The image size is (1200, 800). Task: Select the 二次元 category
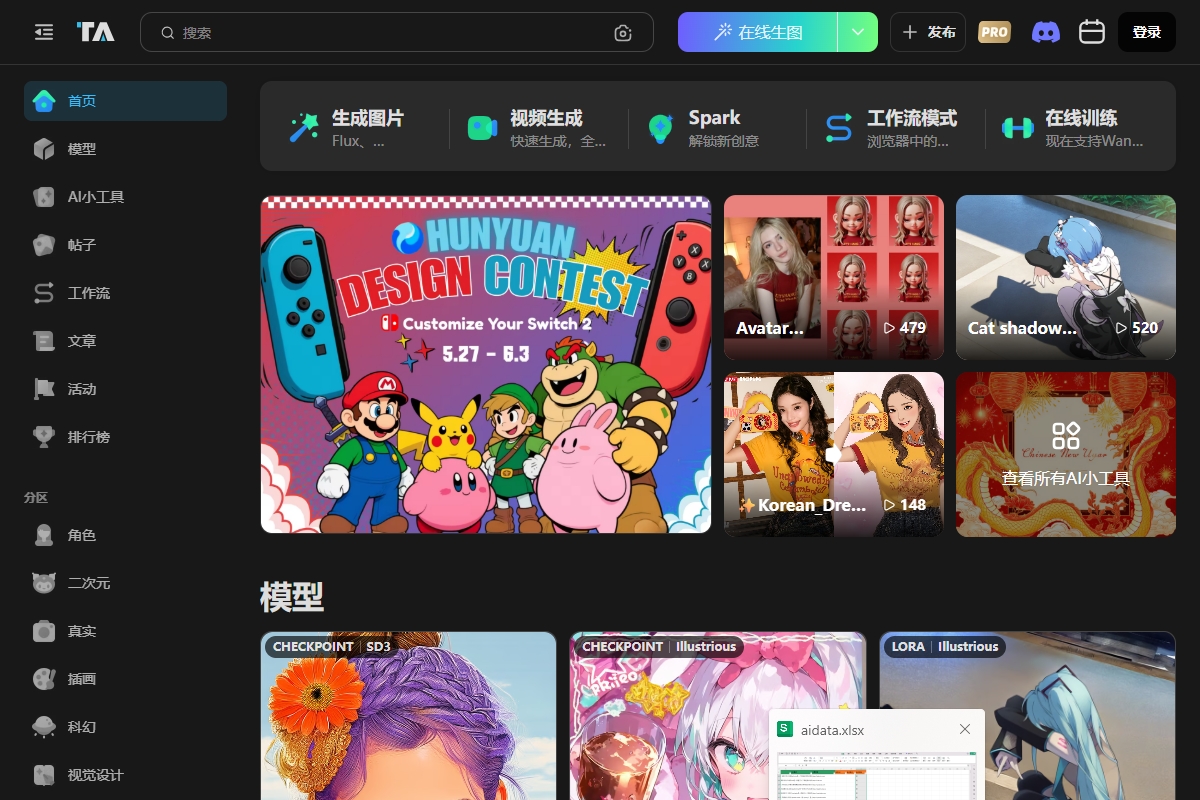click(88, 583)
